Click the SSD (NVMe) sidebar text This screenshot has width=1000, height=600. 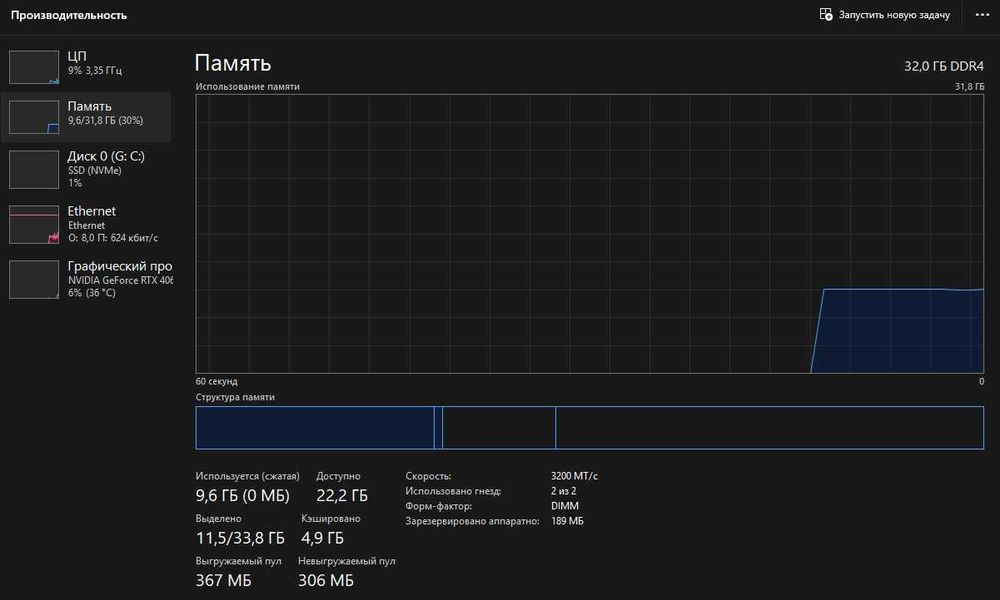(94, 170)
